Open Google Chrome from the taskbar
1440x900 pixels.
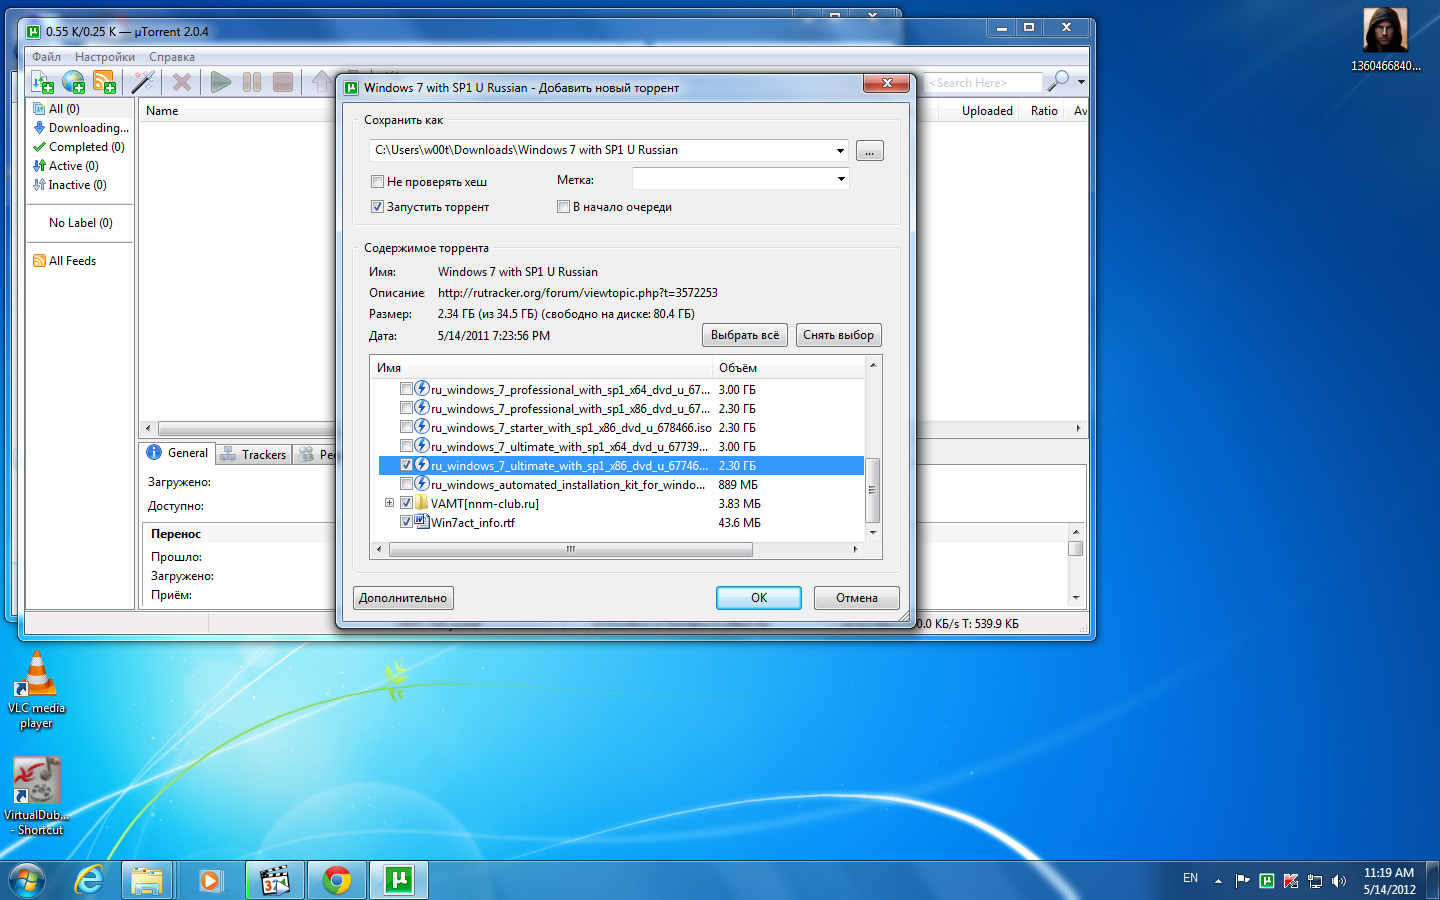point(337,880)
